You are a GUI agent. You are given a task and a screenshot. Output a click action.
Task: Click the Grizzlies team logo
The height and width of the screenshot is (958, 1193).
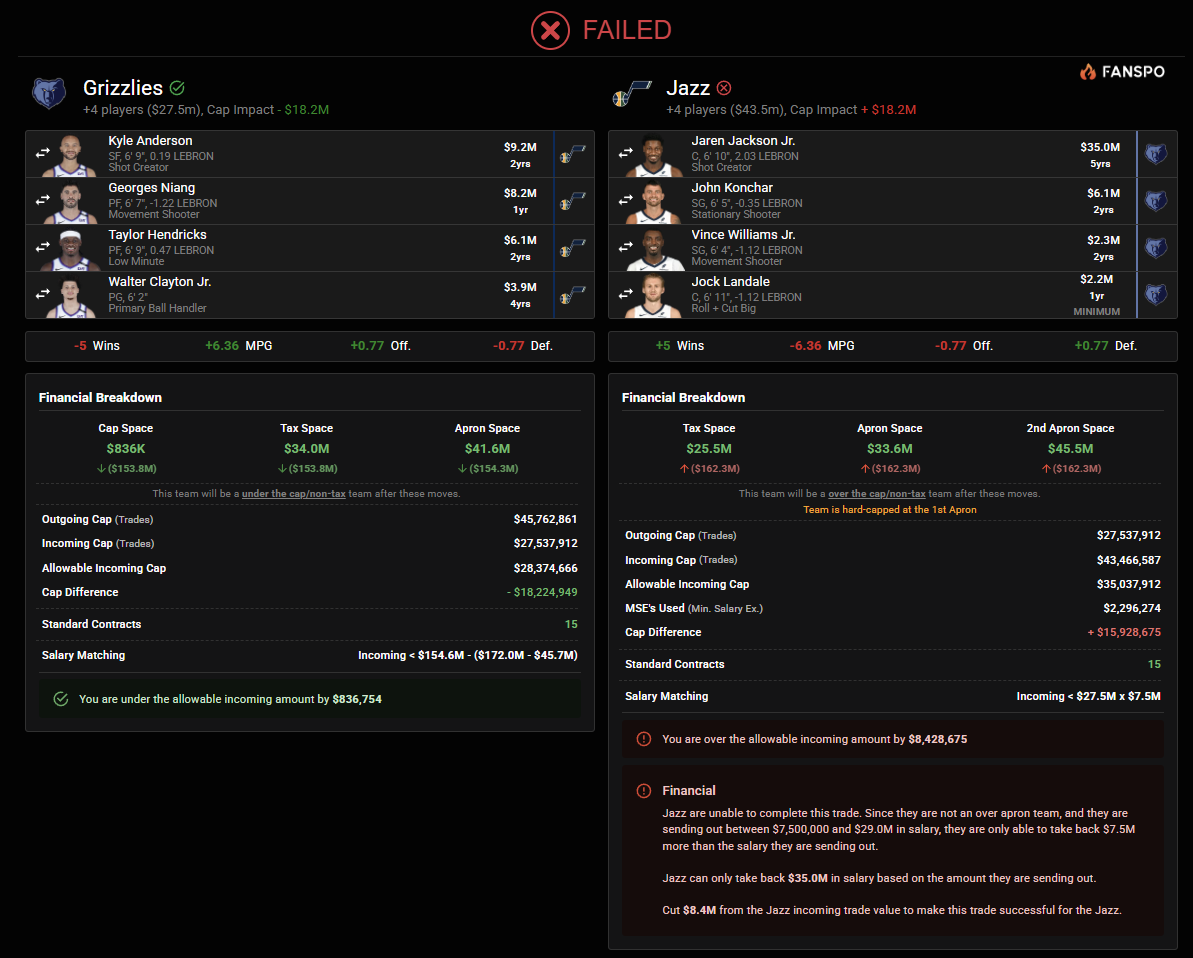(x=49, y=94)
